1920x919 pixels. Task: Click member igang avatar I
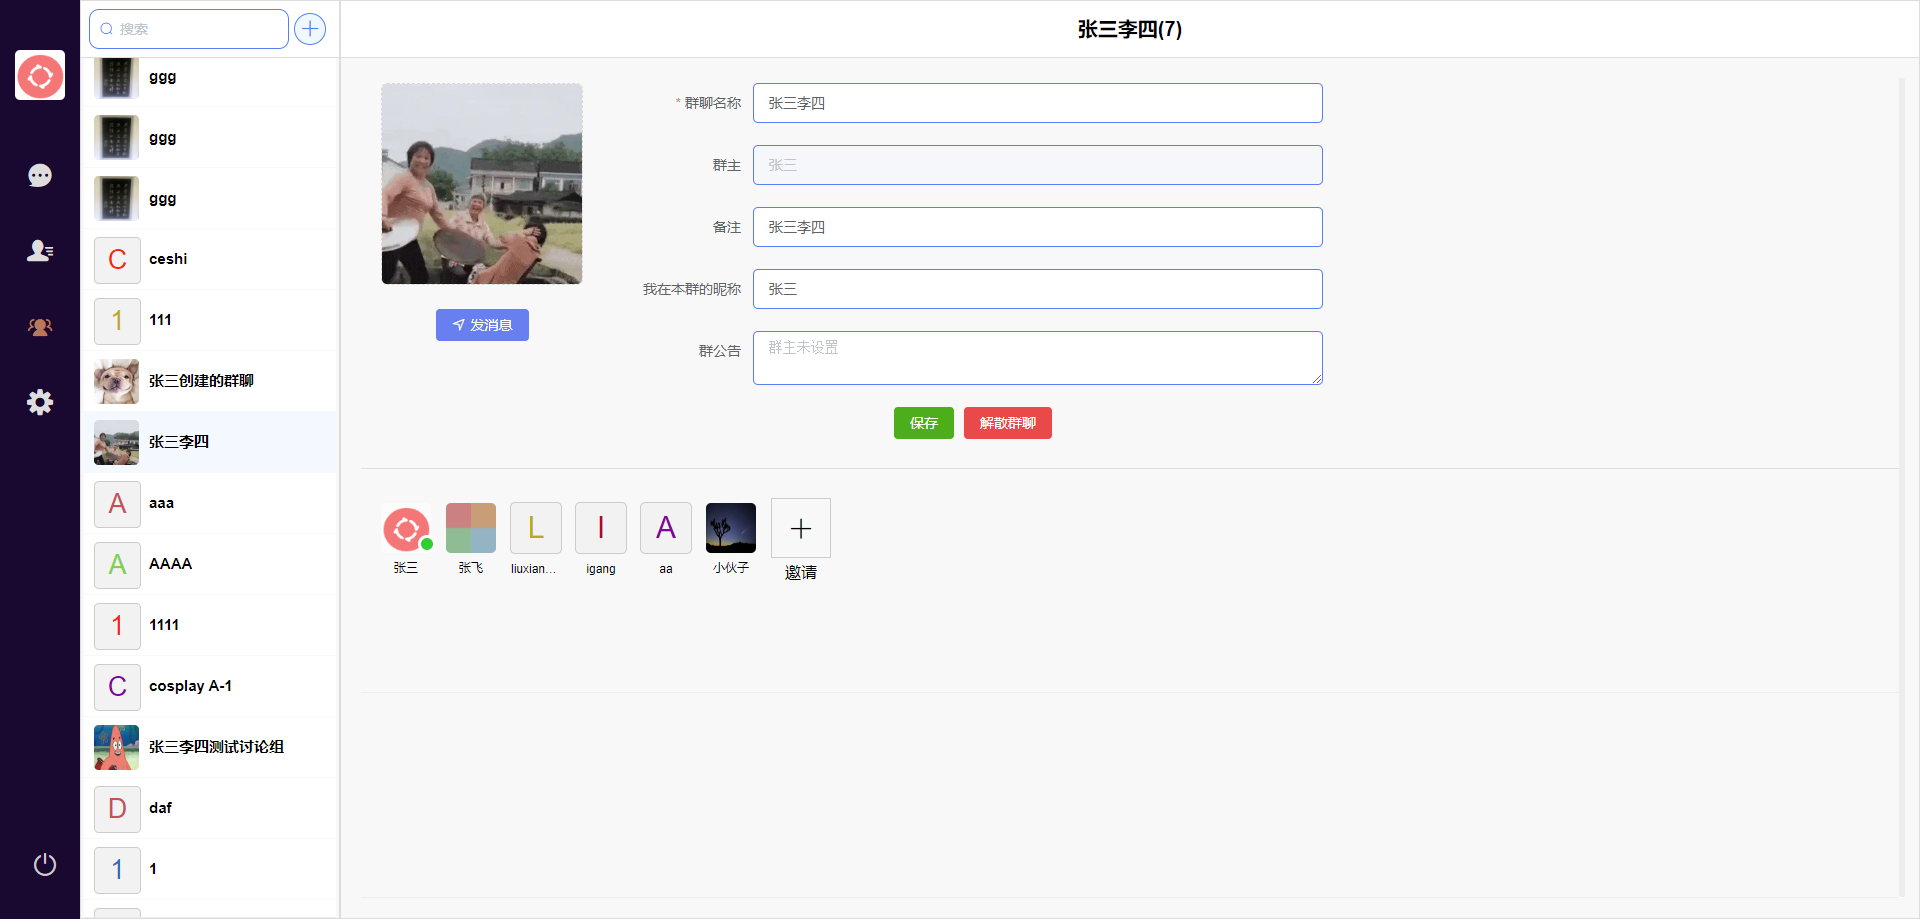tap(601, 528)
